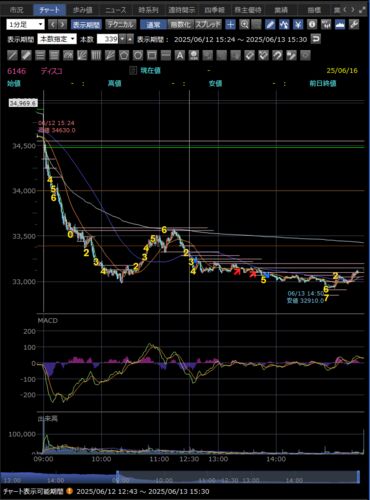Toggle the crosshair cursor icon
This screenshot has width=370, height=500.
point(230,24)
